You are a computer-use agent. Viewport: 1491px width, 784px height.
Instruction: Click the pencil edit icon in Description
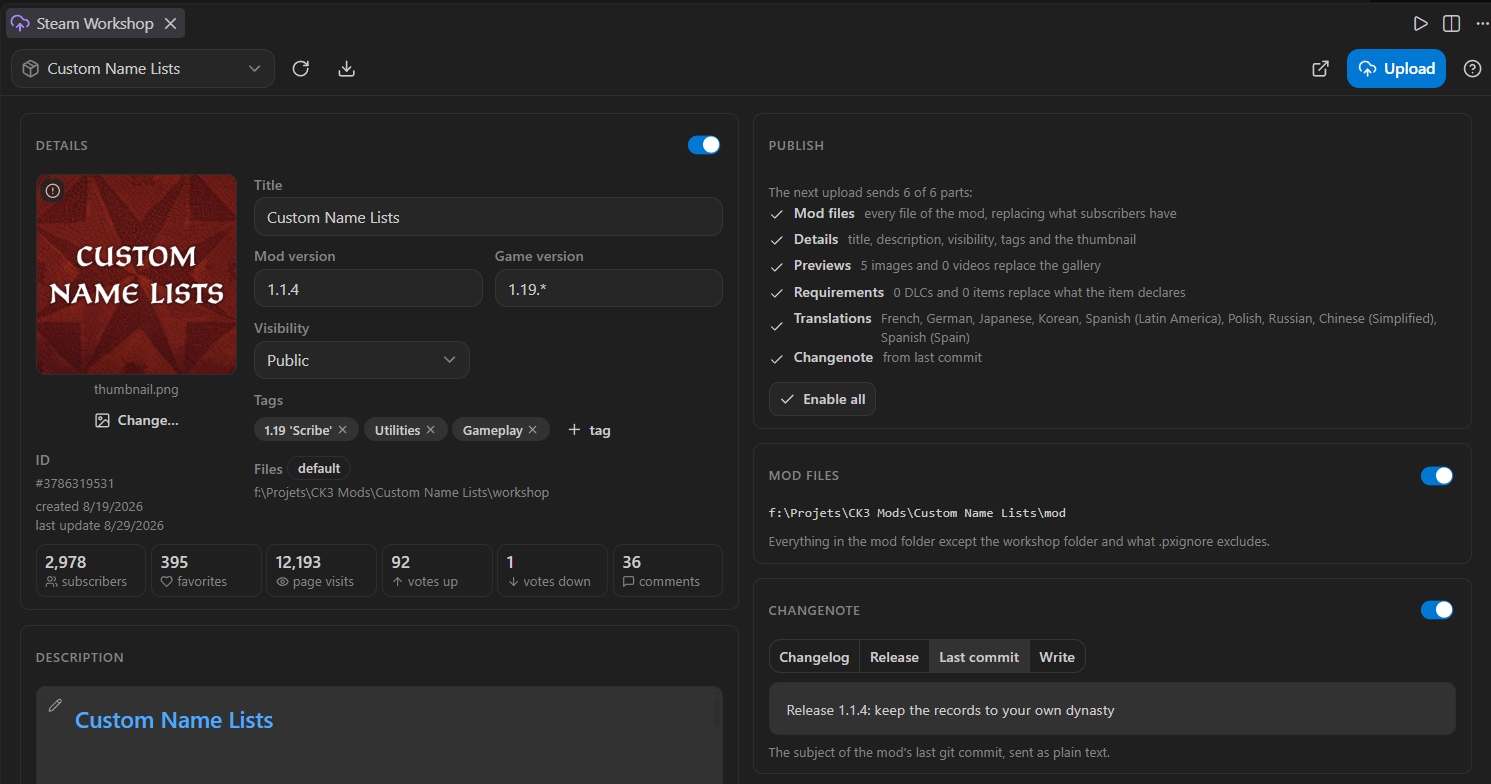point(55,705)
